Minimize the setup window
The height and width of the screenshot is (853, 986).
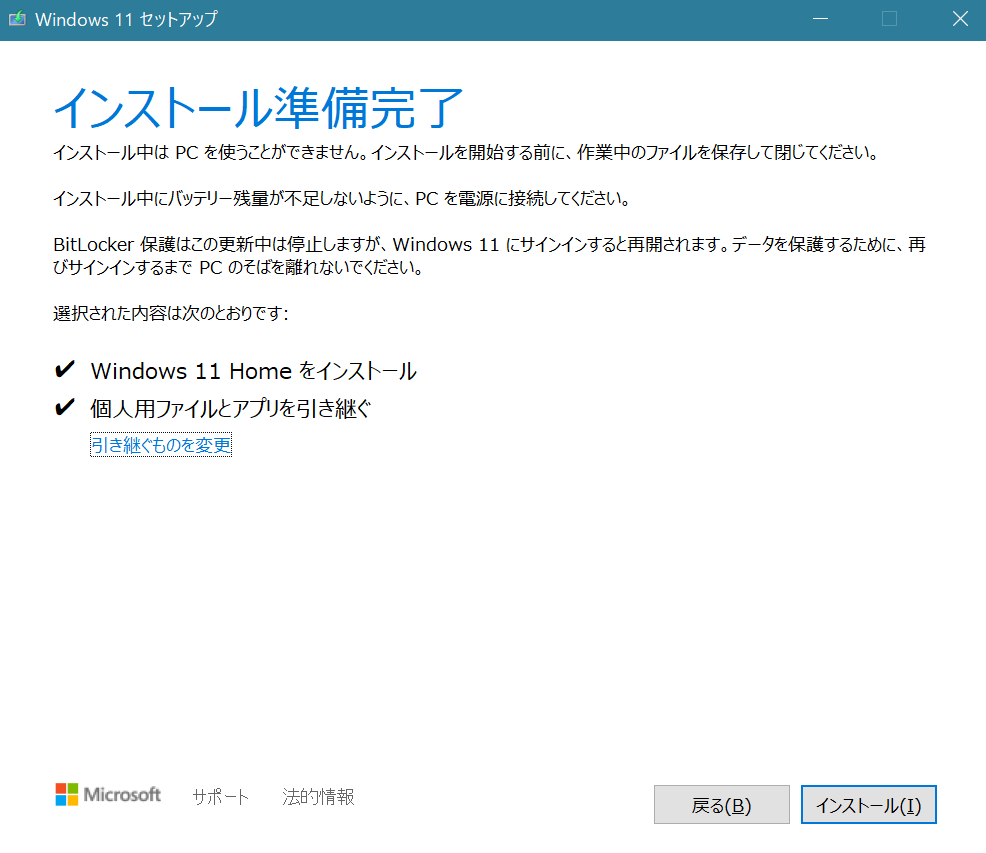click(820, 19)
